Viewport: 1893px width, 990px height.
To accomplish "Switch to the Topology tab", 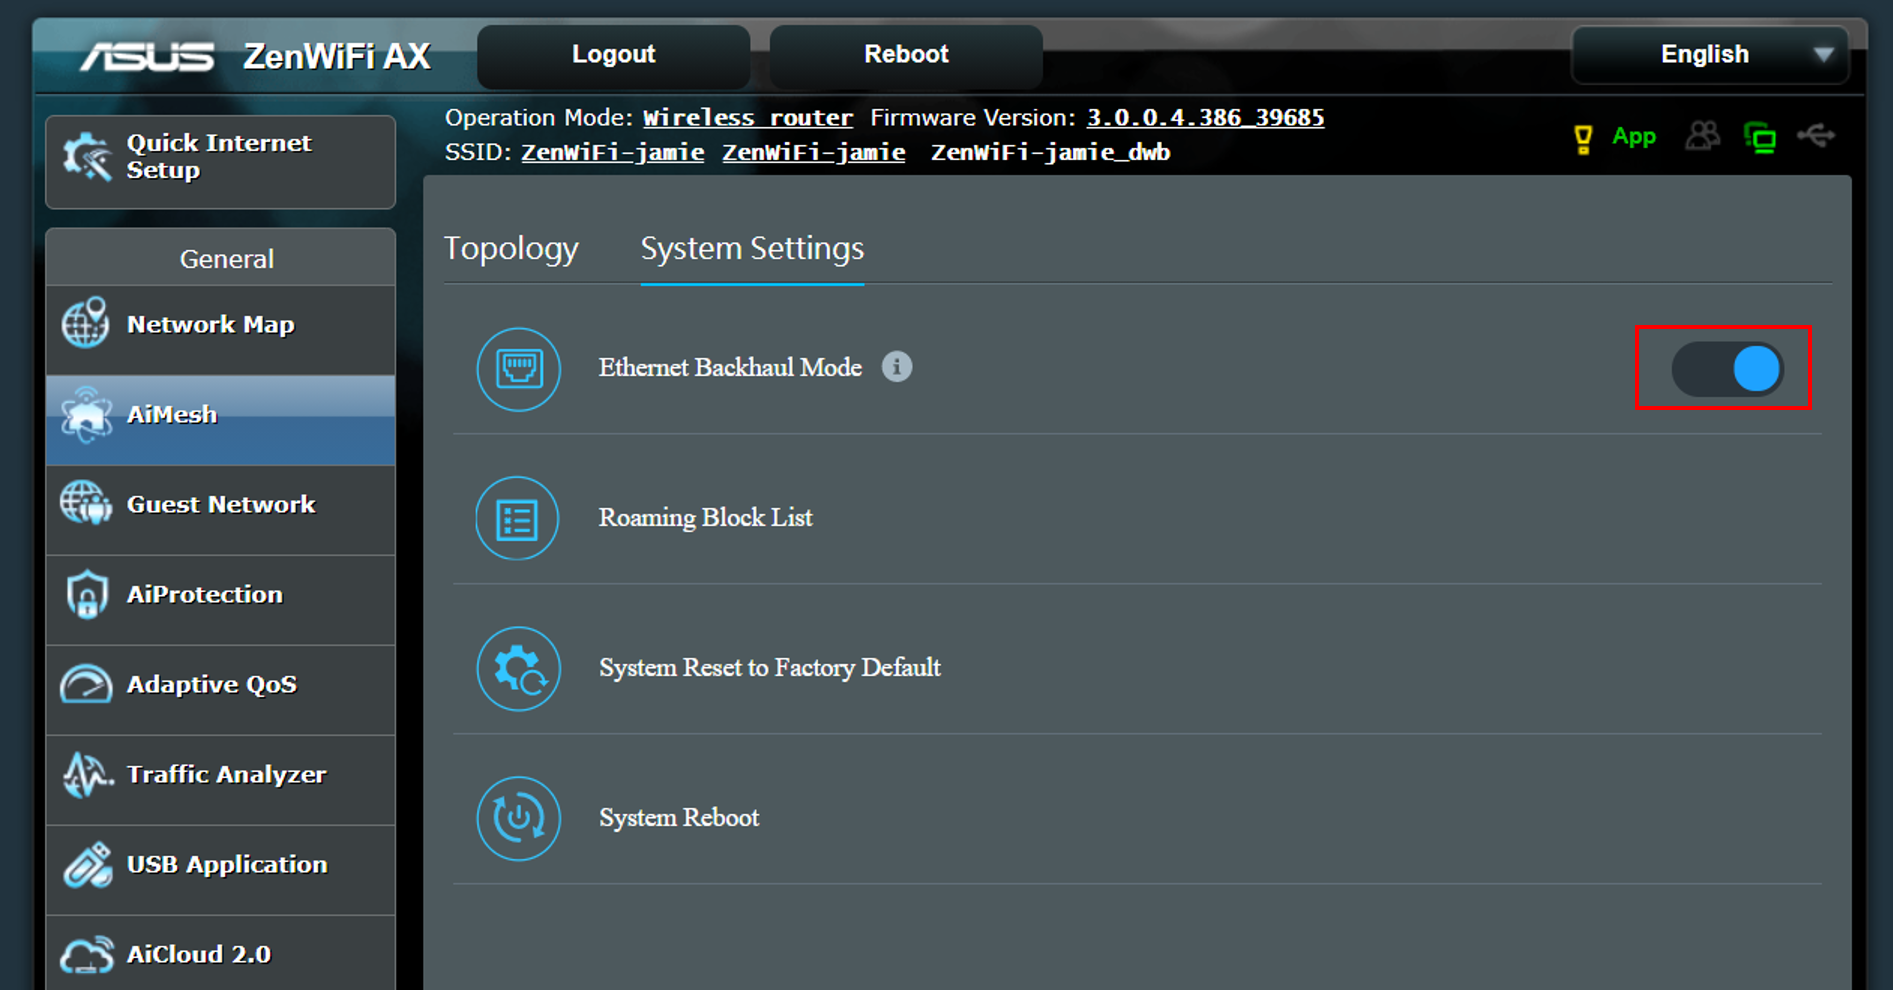I will (511, 249).
